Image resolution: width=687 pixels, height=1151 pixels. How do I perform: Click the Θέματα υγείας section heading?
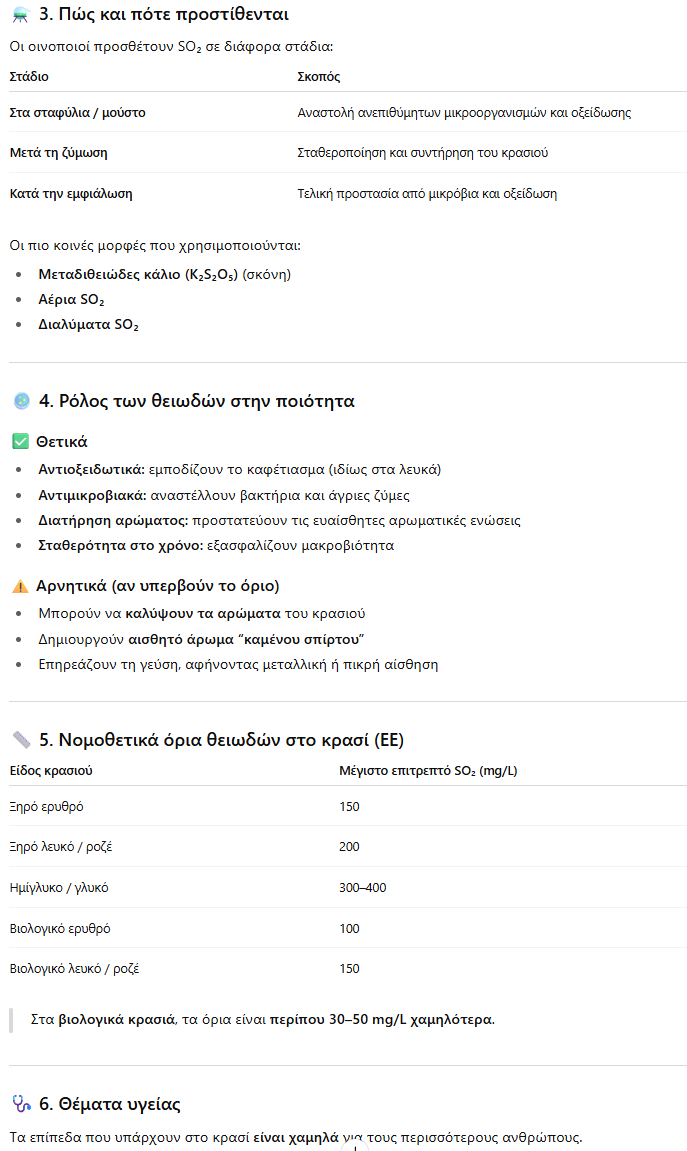pos(110,1104)
